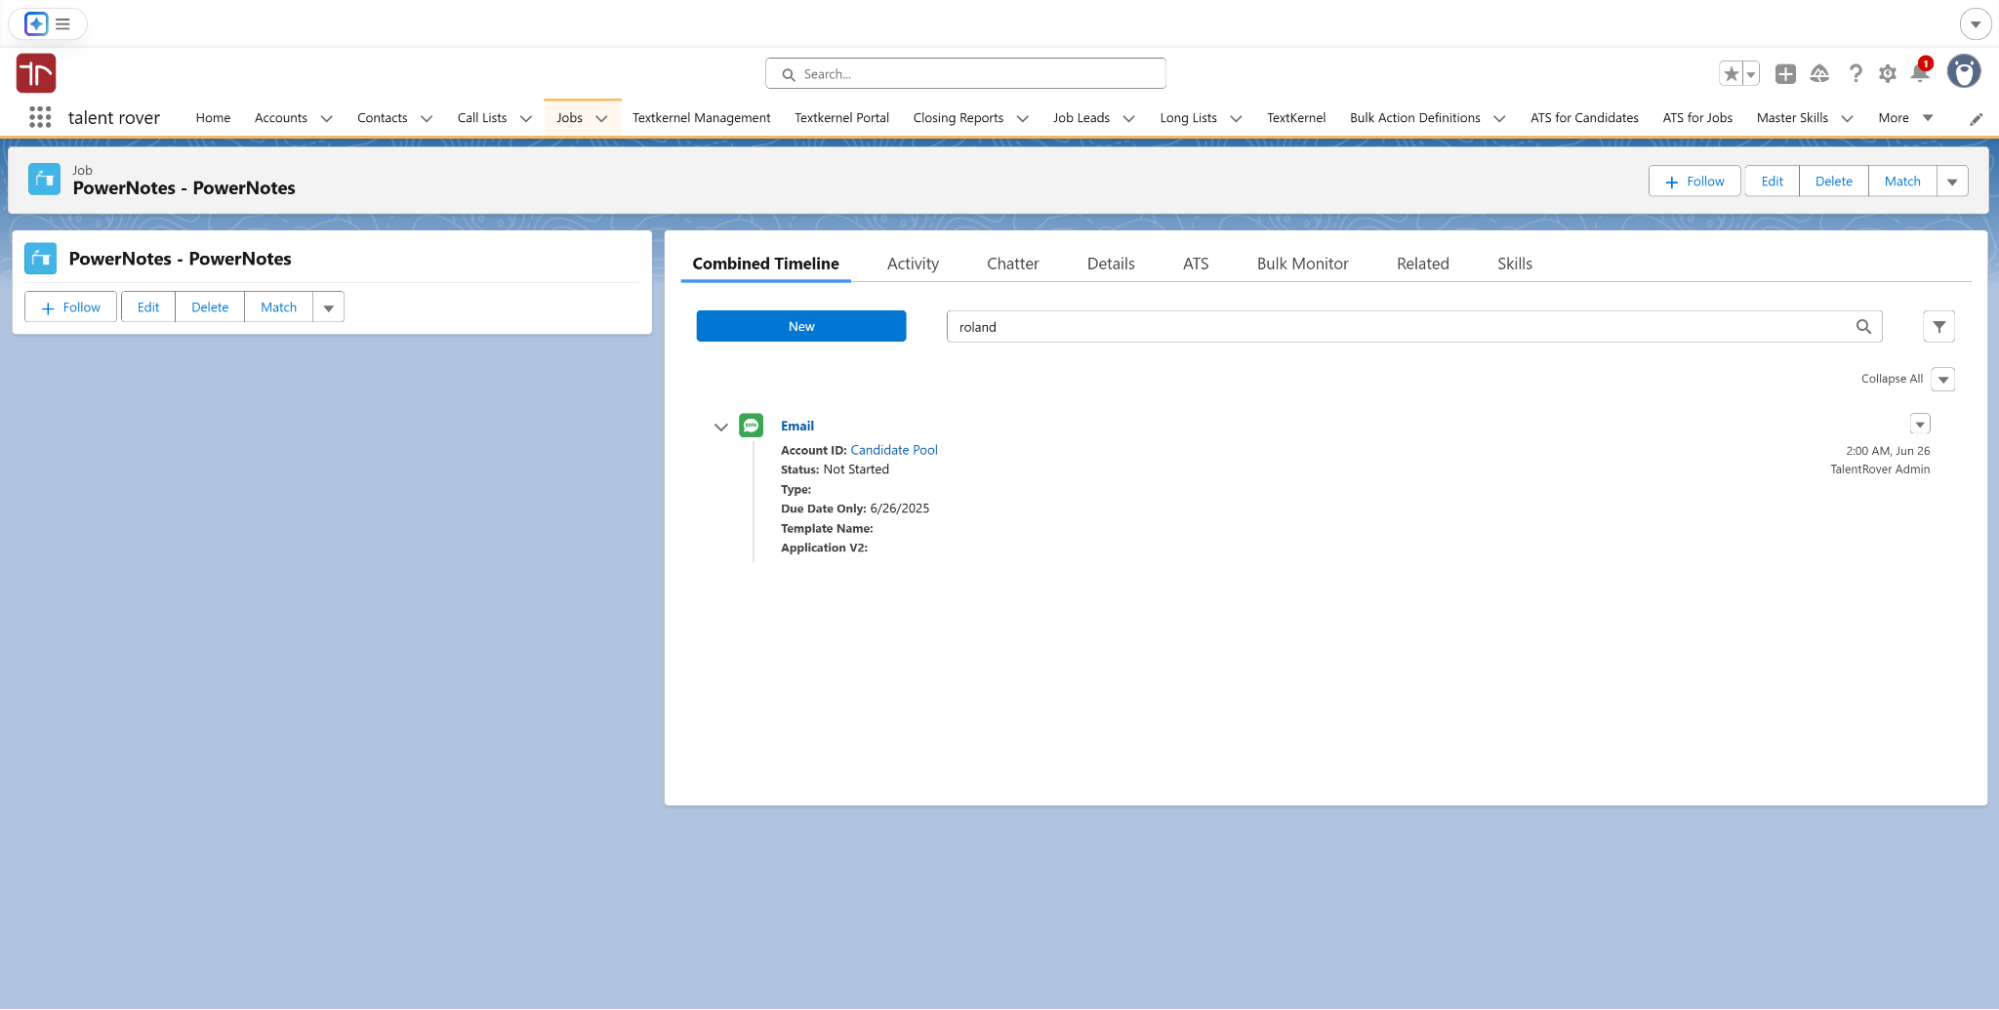
Task: Open the Candidate Pool account link
Action: [x=893, y=450]
